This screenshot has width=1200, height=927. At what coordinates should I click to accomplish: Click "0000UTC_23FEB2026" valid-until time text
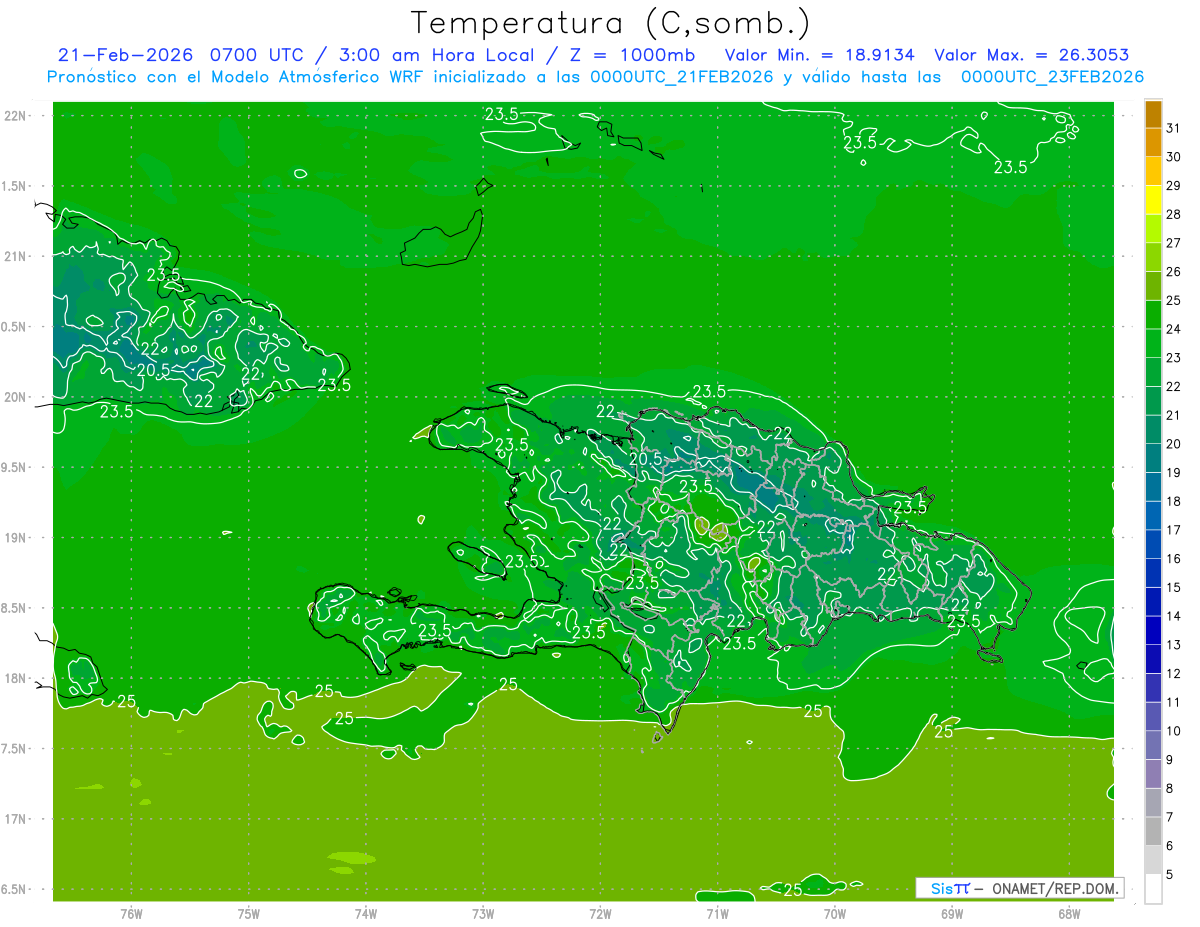pos(1052,77)
